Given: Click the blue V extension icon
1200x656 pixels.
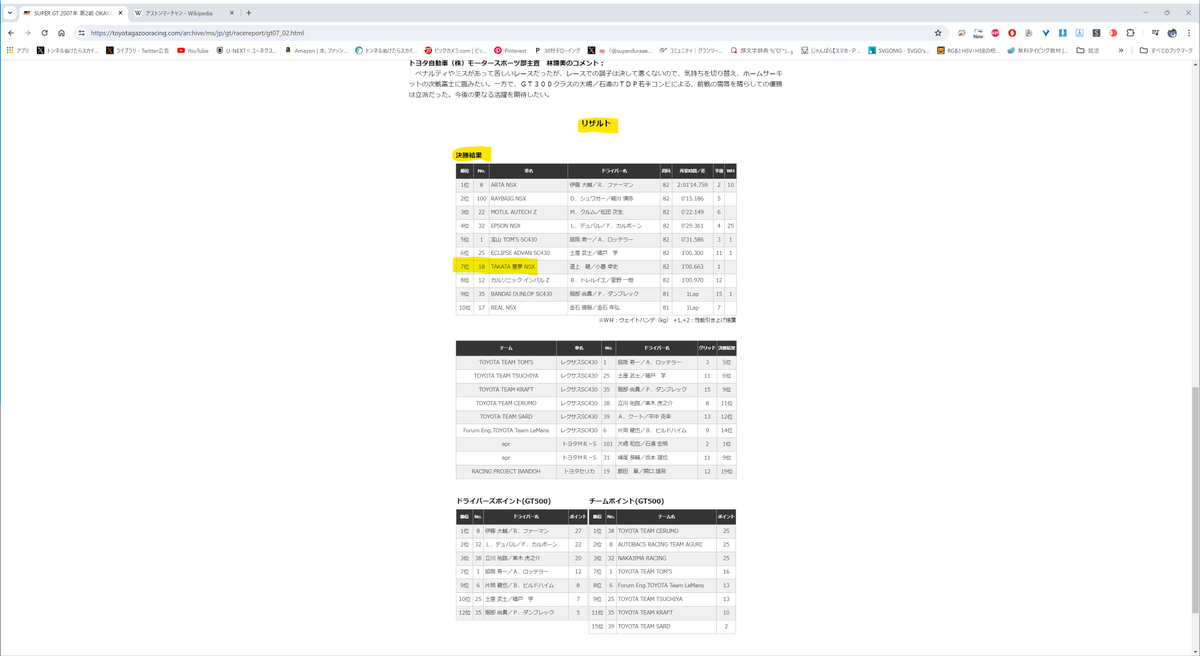Looking at the screenshot, I should coord(1046,32).
